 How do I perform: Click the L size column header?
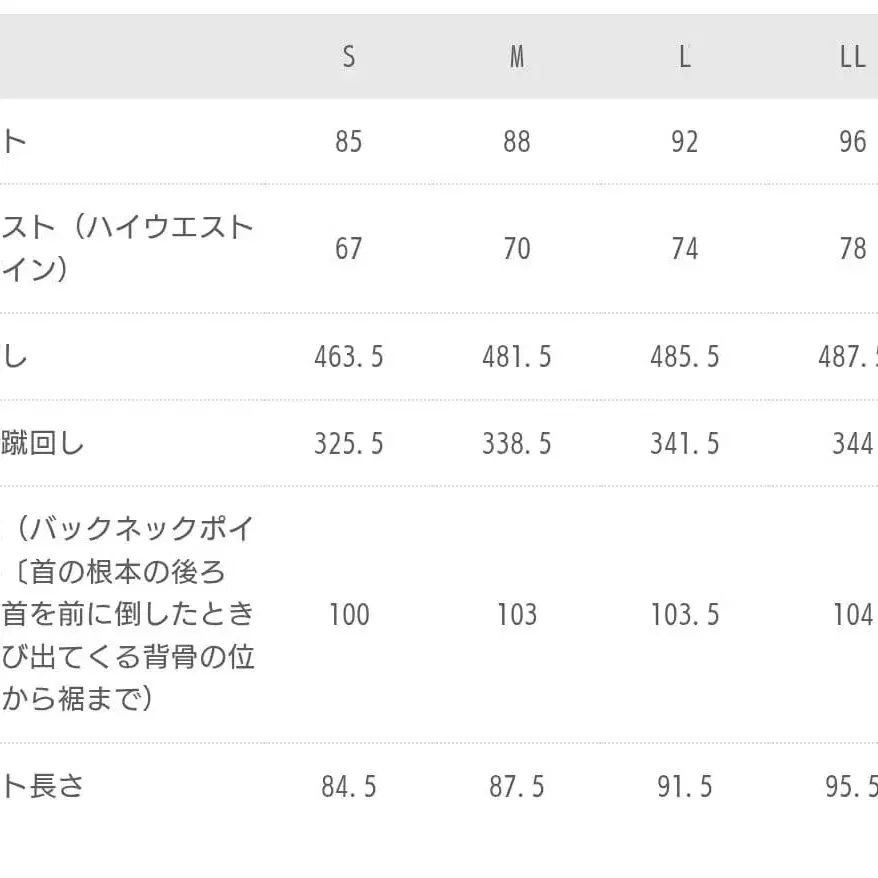(x=685, y=57)
